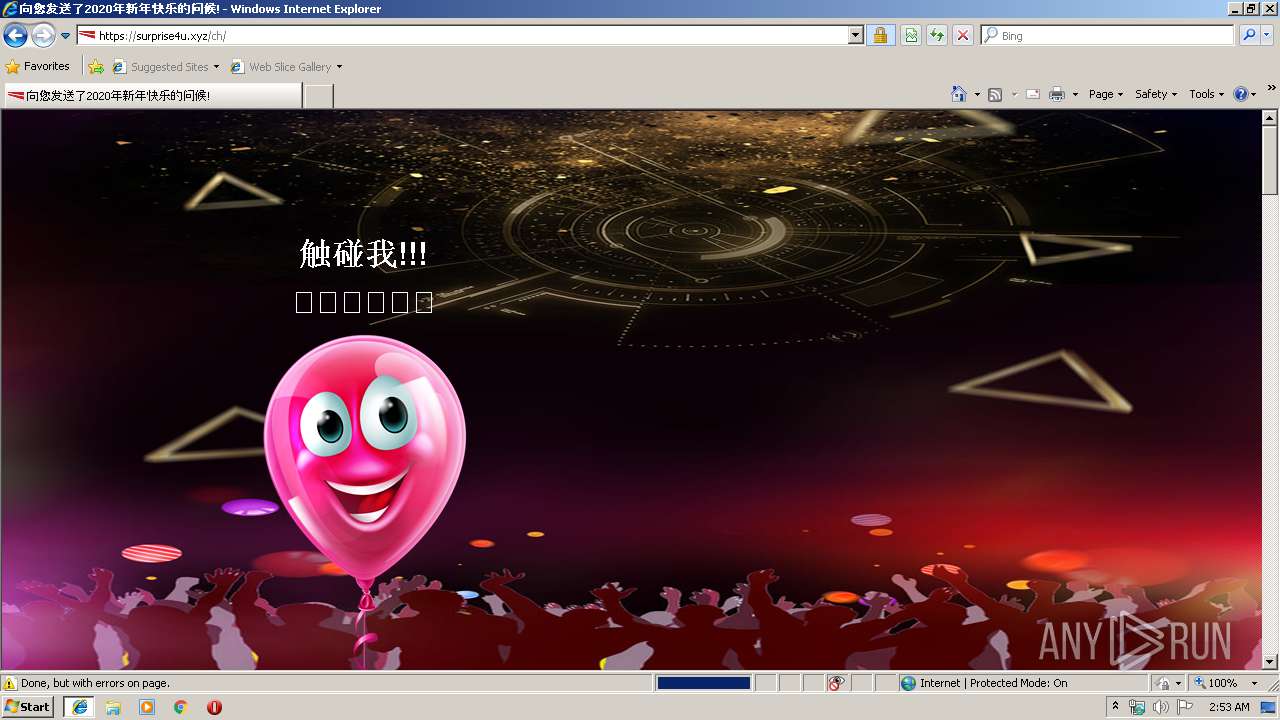Select the 2020 New Year greeting tab

pyautogui.click(x=152, y=96)
